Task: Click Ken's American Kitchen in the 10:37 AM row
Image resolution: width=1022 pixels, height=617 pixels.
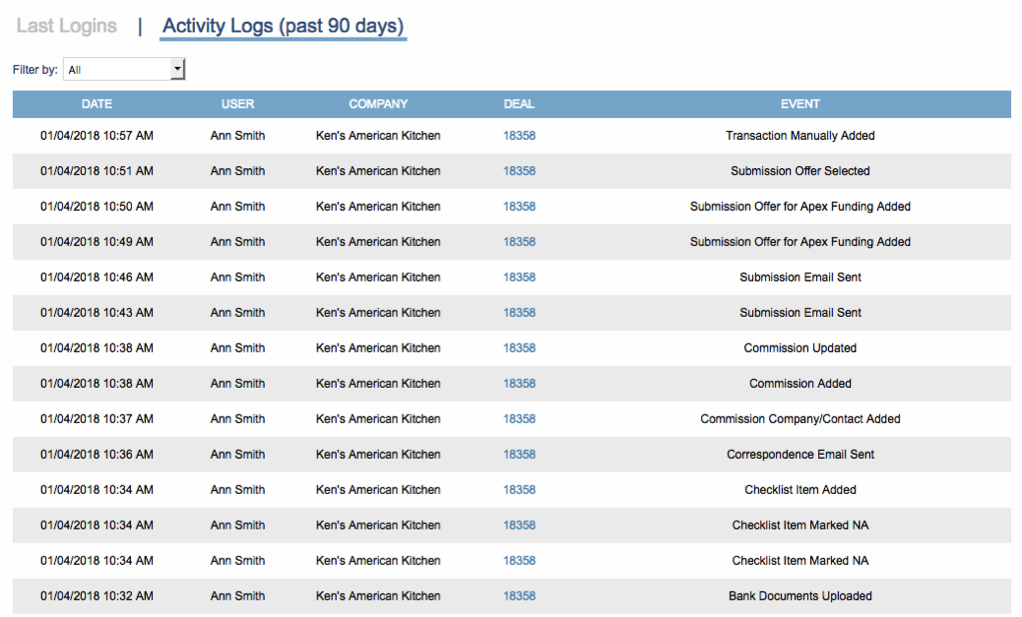Action: pyautogui.click(x=378, y=419)
